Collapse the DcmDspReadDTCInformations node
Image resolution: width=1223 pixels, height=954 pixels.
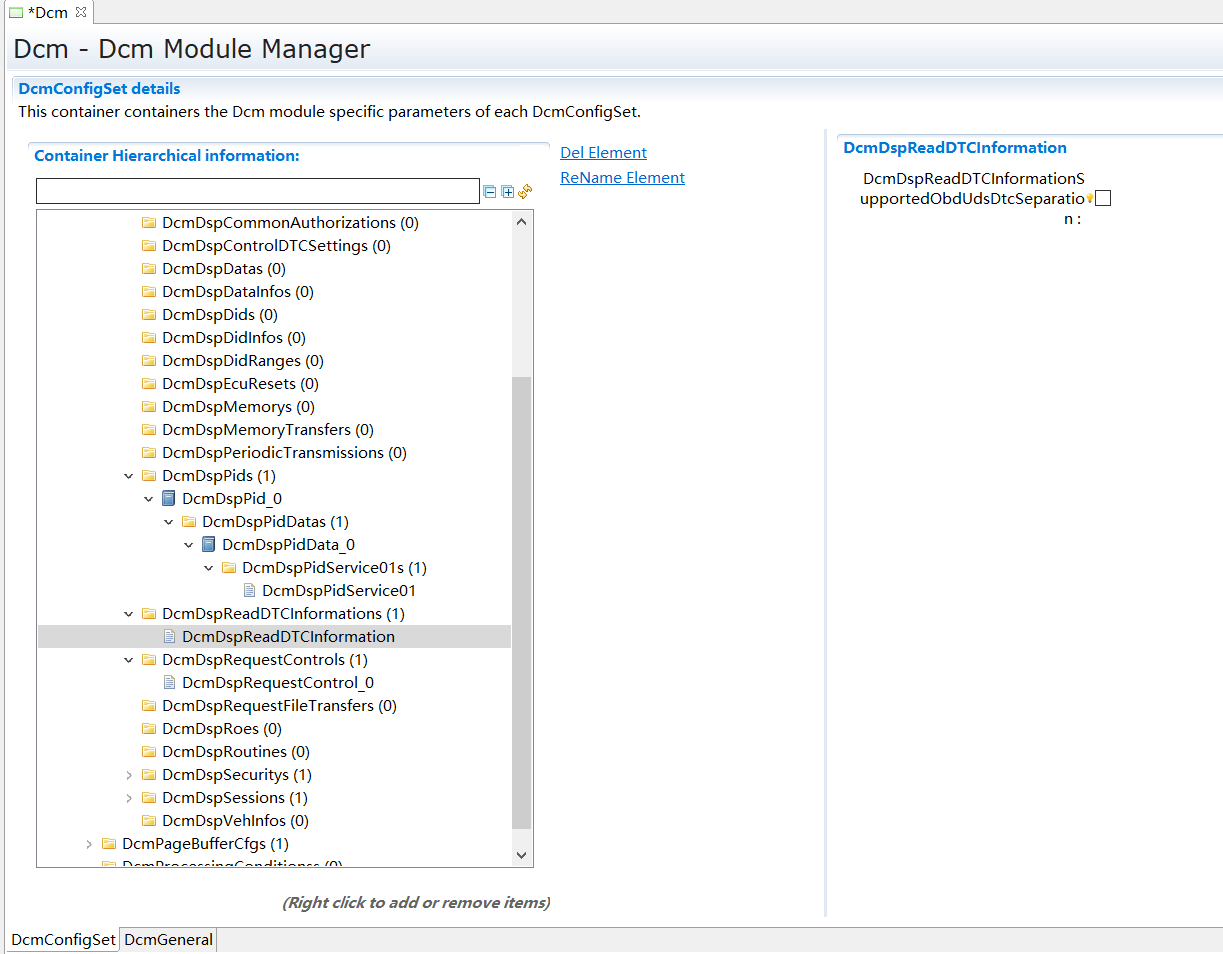pos(128,613)
